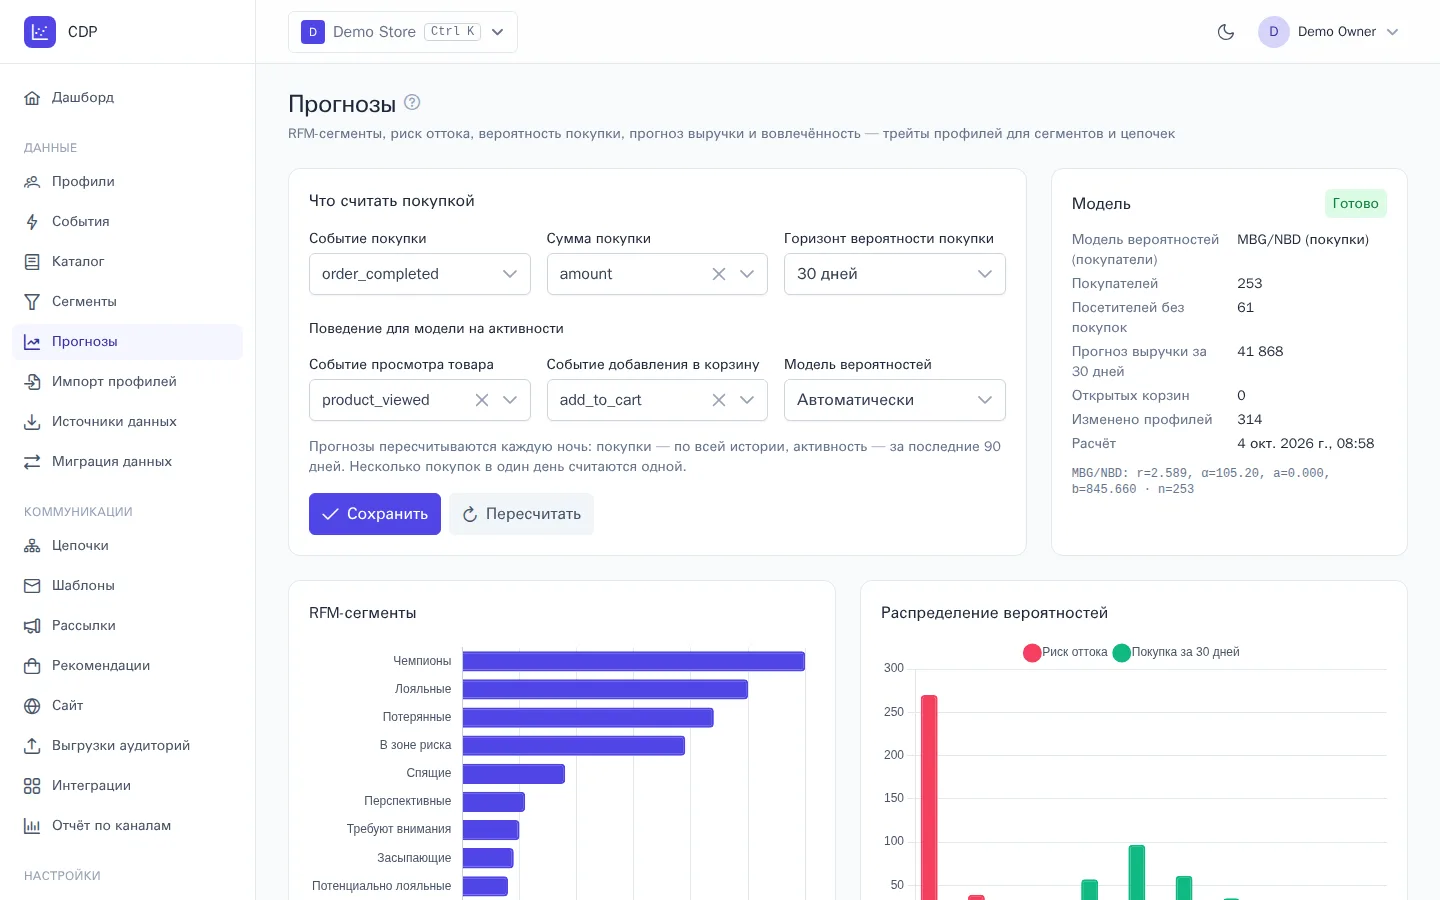Screen dimensions: 1440x900
Task: Click the Дашборд home icon
Action: 32,98
